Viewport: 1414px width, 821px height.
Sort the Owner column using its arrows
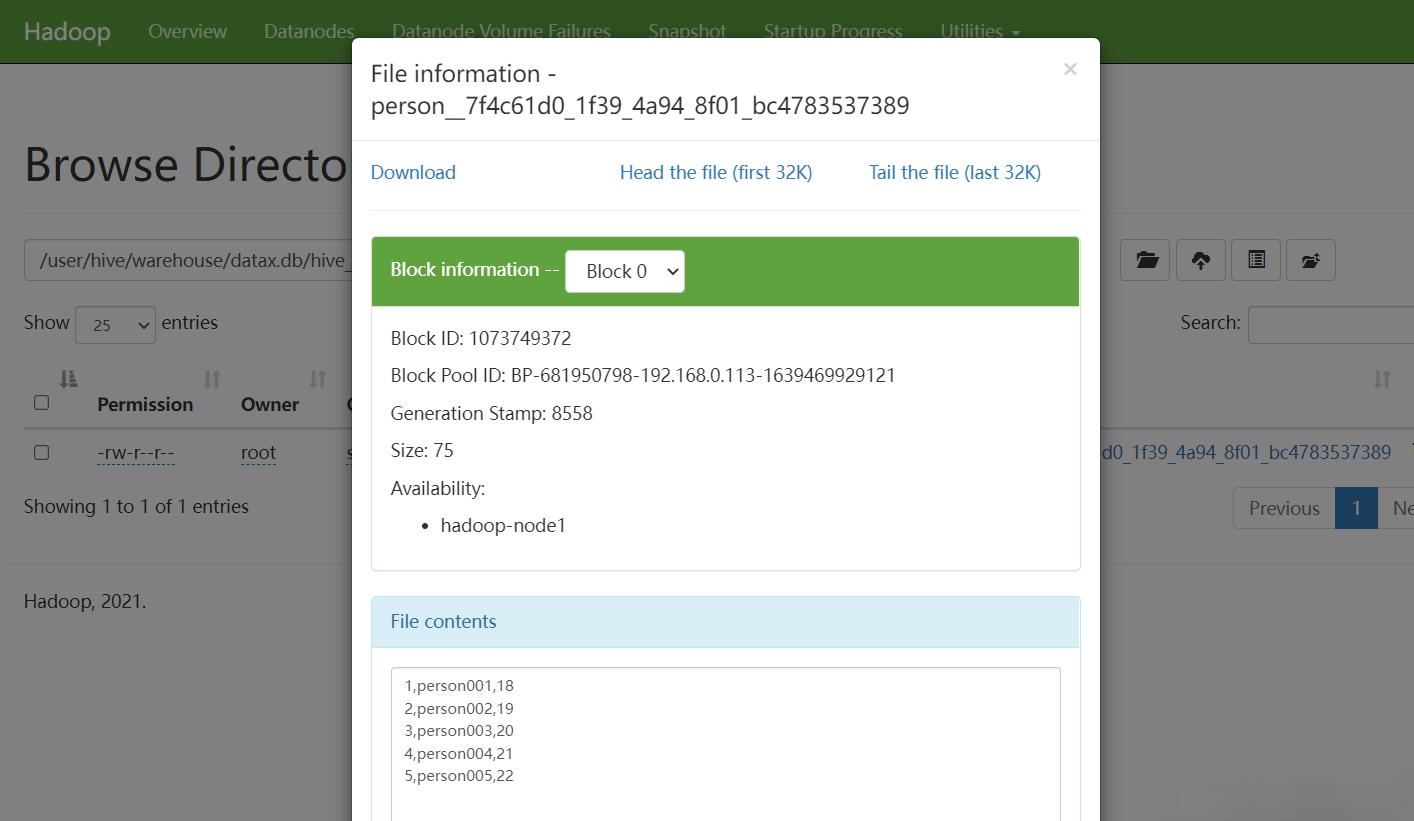(x=317, y=380)
